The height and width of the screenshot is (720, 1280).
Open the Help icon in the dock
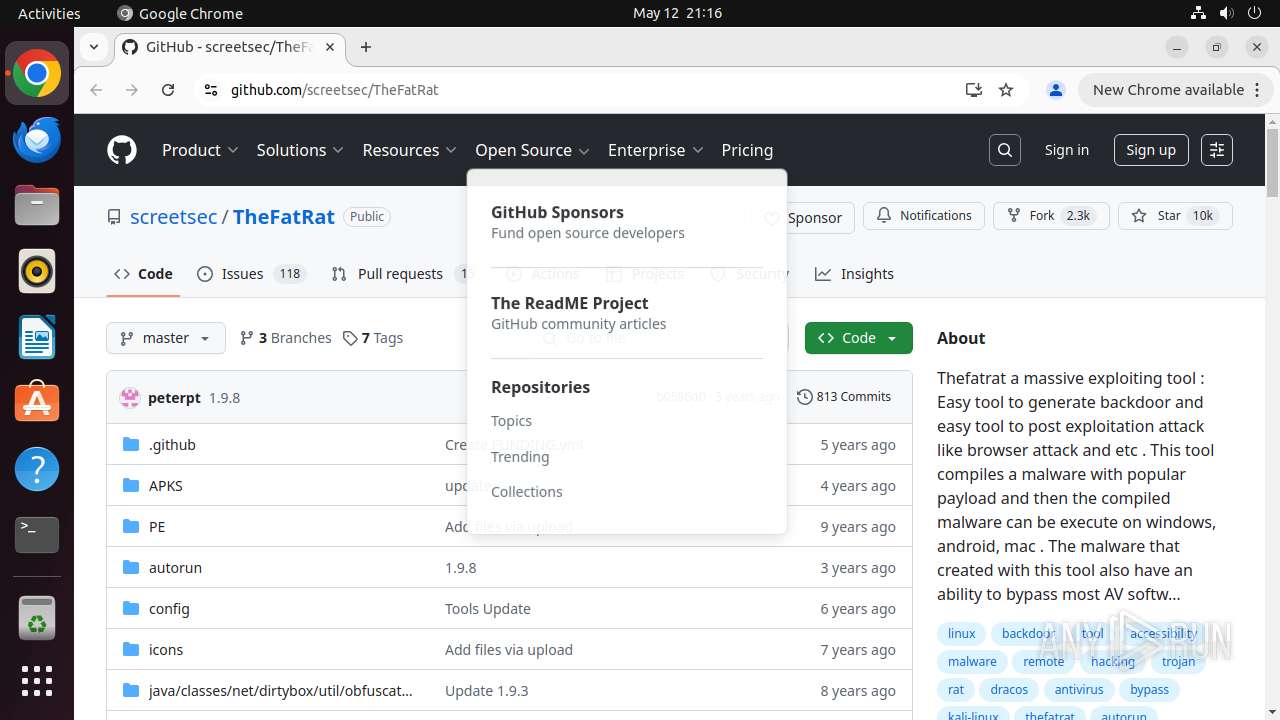point(37,469)
